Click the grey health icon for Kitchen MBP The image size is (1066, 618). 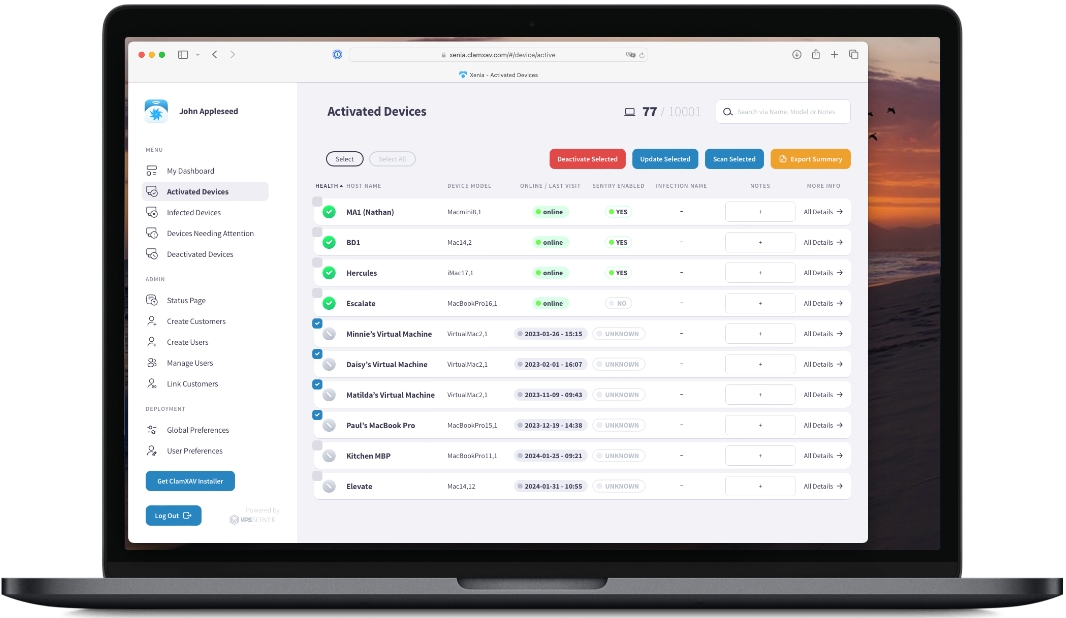(x=329, y=456)
